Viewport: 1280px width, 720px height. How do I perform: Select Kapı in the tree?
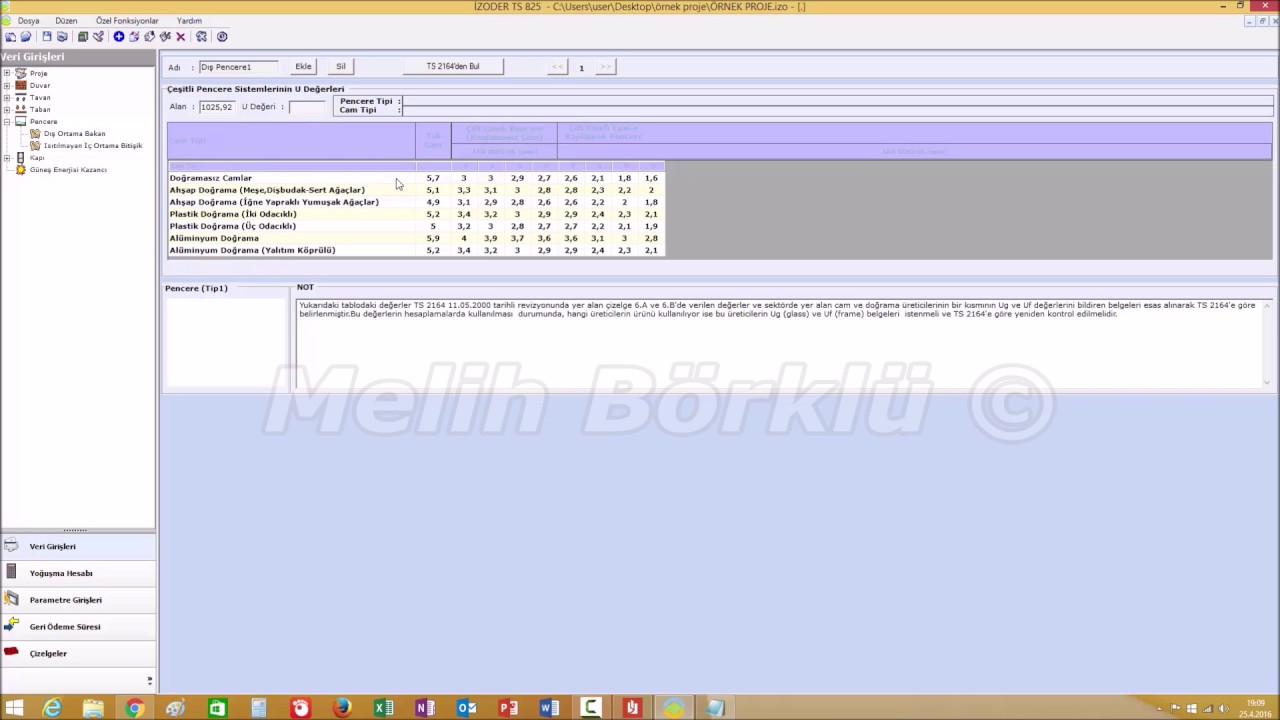click(x=37, y=157)
